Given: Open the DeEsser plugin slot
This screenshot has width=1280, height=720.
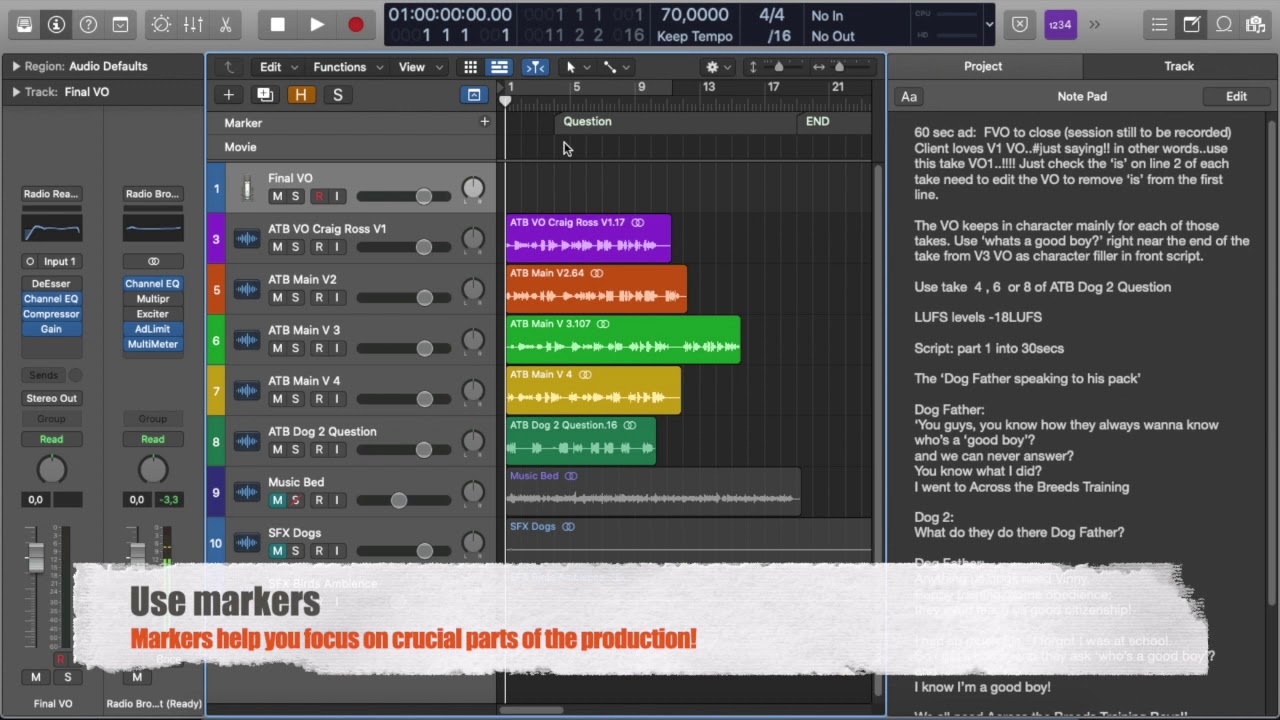Looking at the screenshot, I should (51, 284).
